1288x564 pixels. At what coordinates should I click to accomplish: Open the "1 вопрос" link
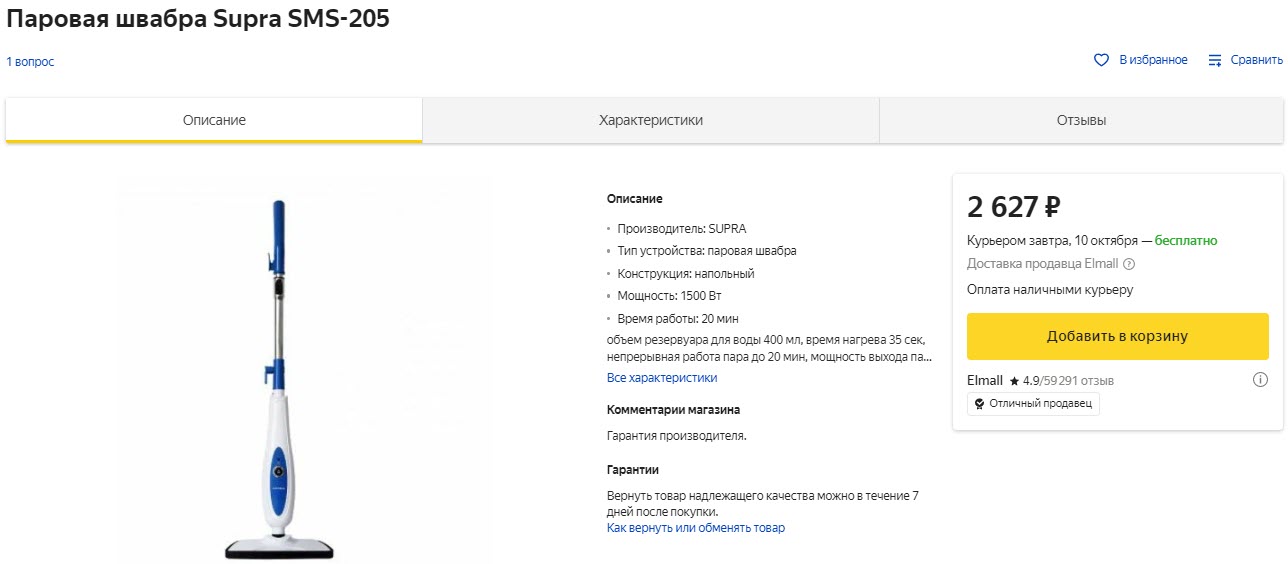coord(30,62)
